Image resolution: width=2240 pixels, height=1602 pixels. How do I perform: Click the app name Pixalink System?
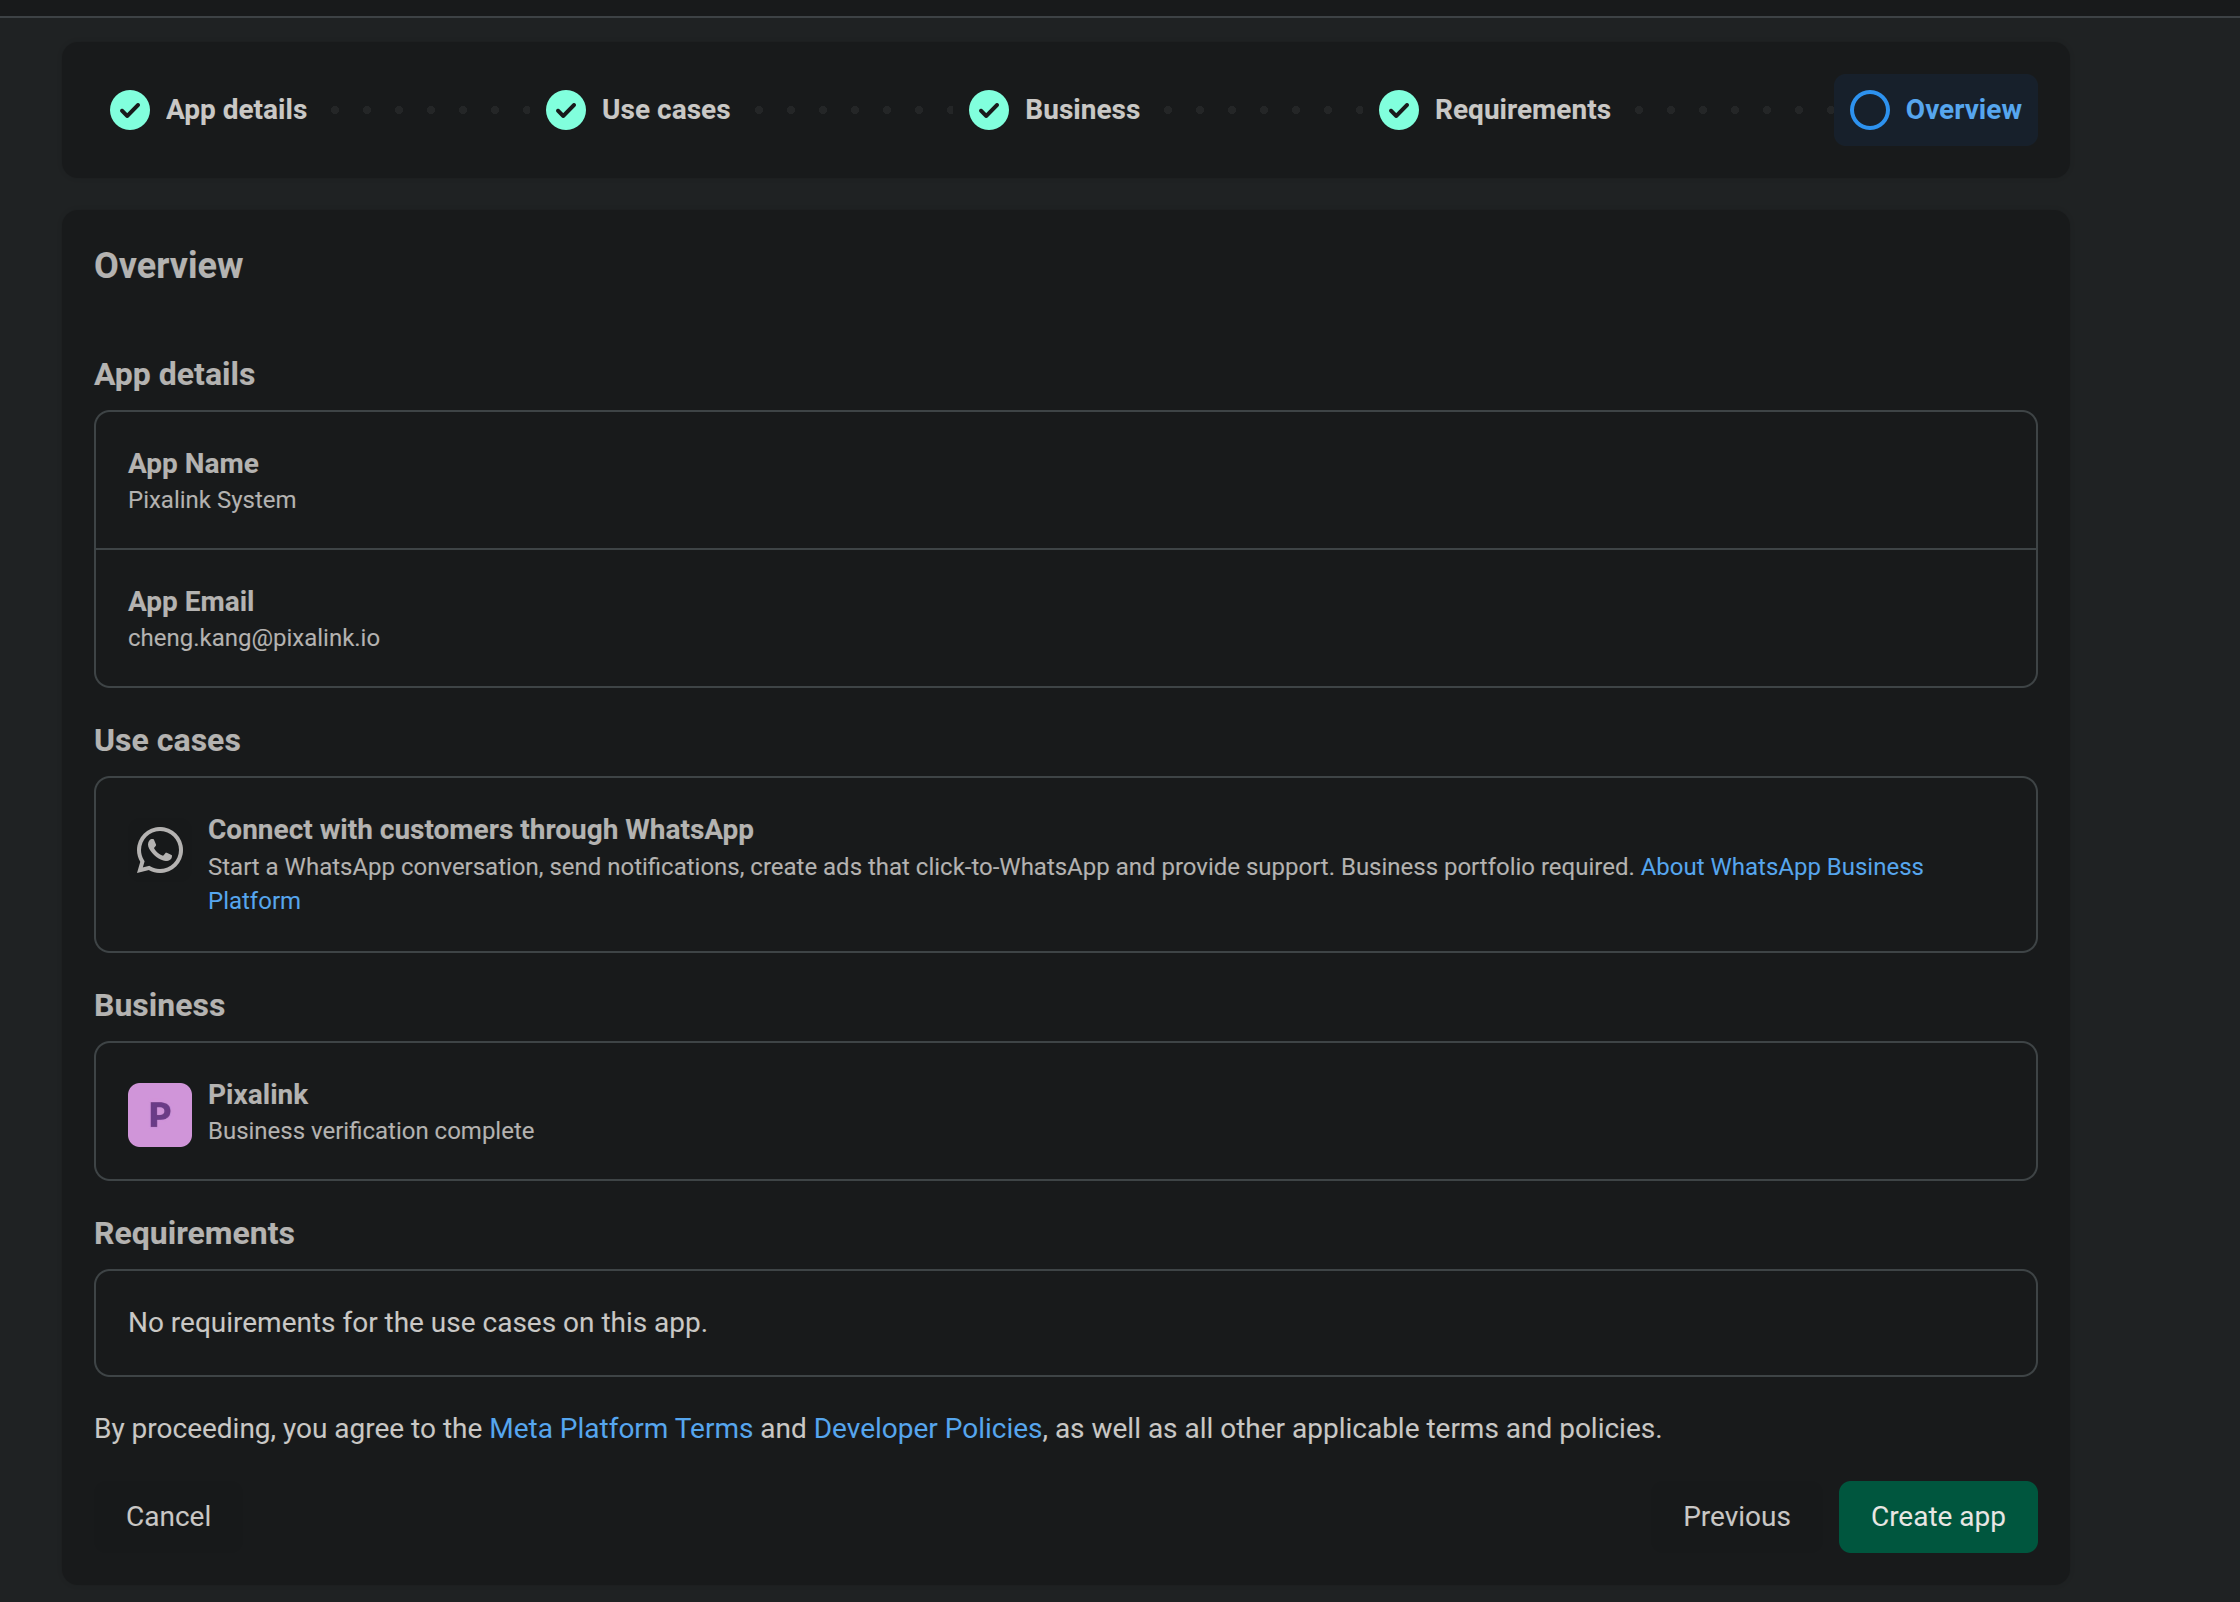tap(212, 500)
